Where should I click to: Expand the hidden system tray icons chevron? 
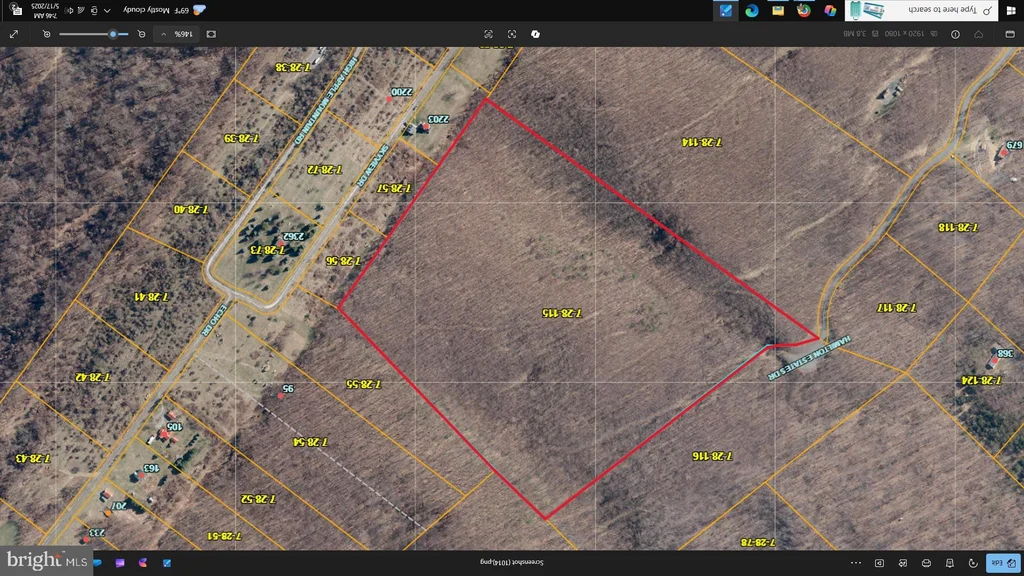tap(107, 10)
